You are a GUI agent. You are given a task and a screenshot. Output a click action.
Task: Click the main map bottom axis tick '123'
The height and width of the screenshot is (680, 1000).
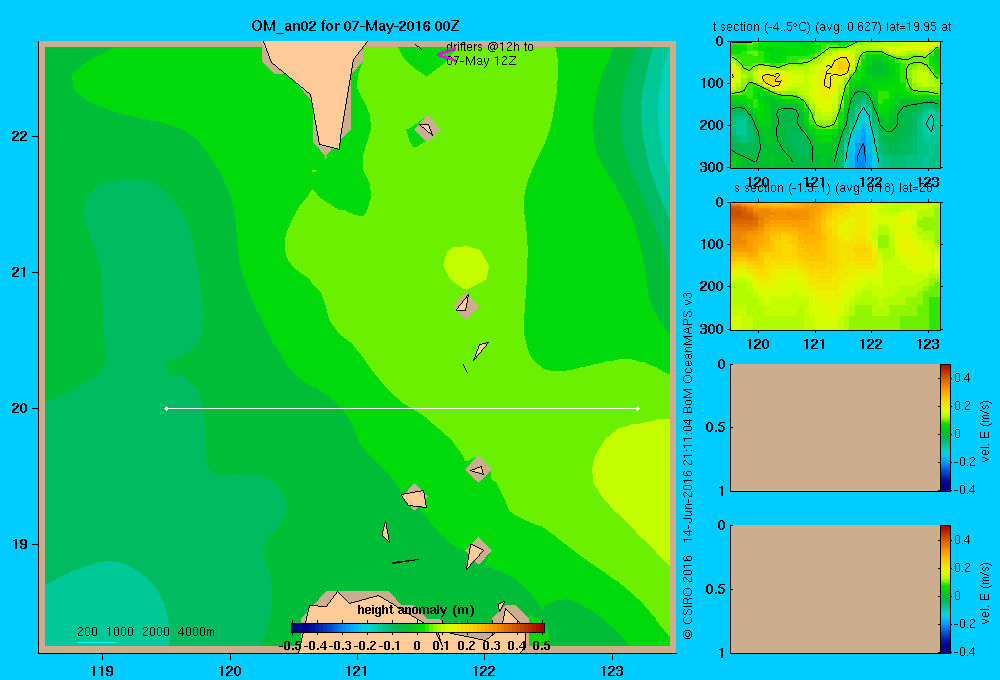(x=612, y=671)
